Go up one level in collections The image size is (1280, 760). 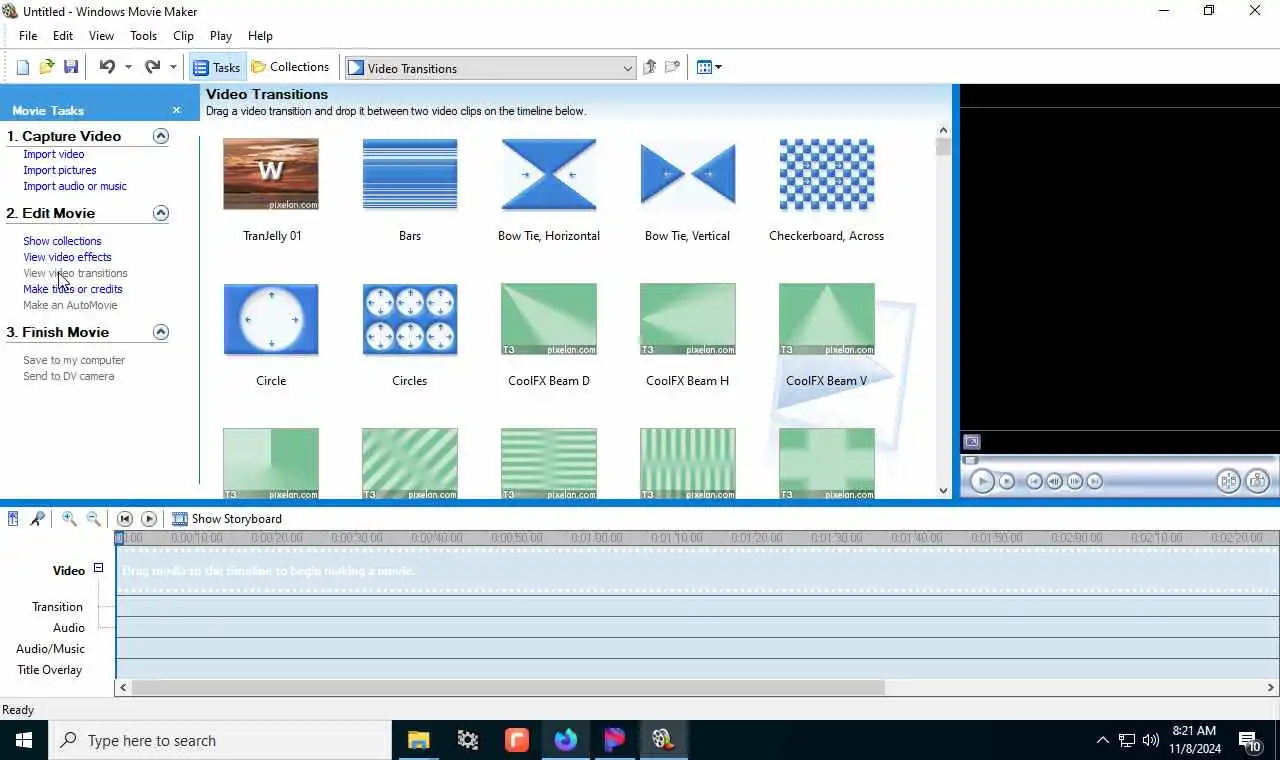[x=650, y=67]
